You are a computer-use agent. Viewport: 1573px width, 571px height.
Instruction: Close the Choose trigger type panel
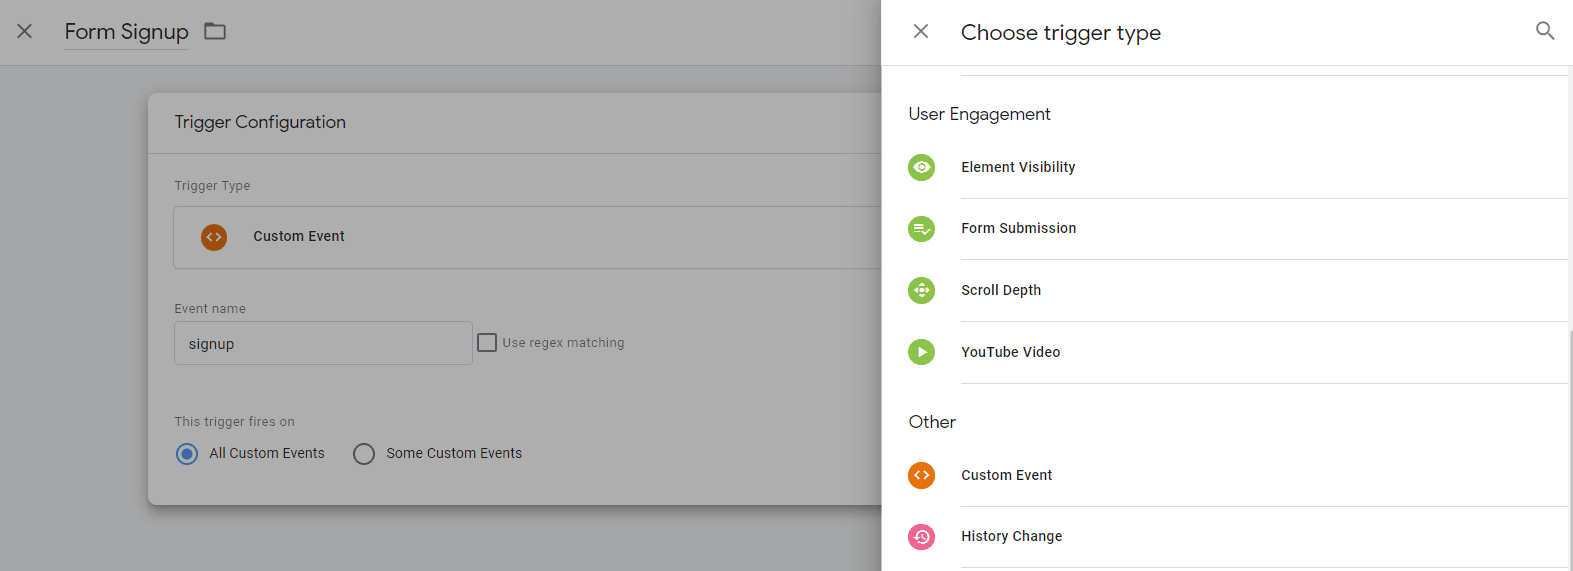[x=921, y=32]
